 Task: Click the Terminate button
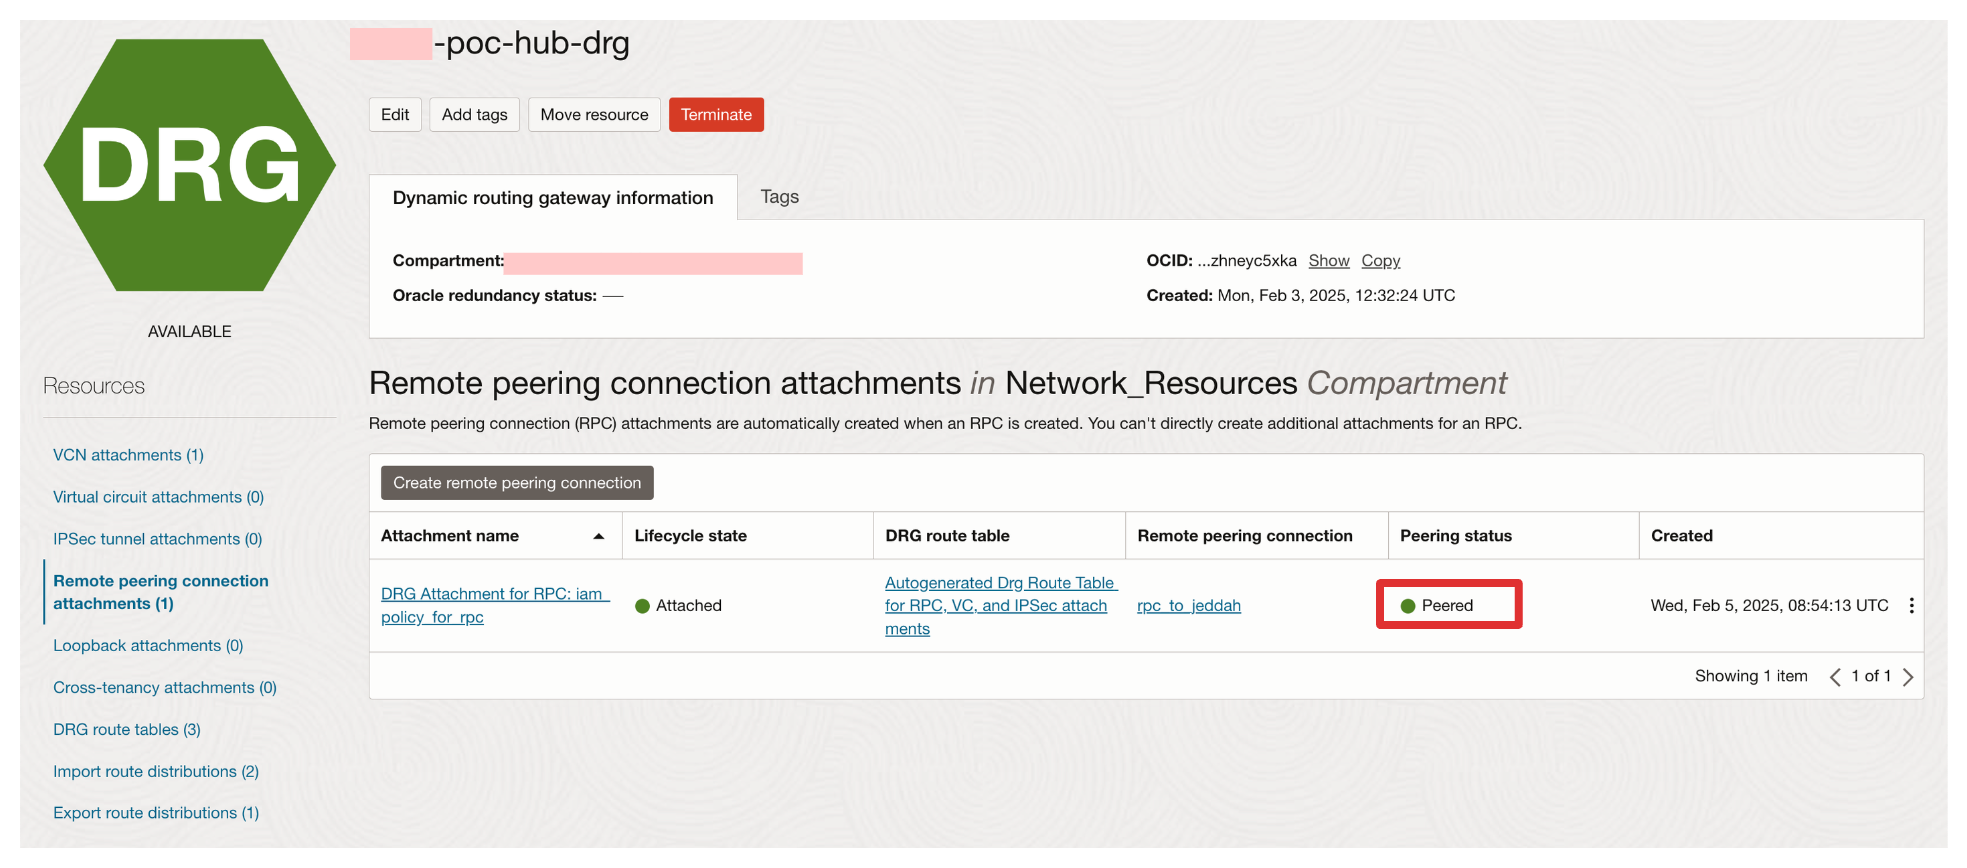click(716, 115)
